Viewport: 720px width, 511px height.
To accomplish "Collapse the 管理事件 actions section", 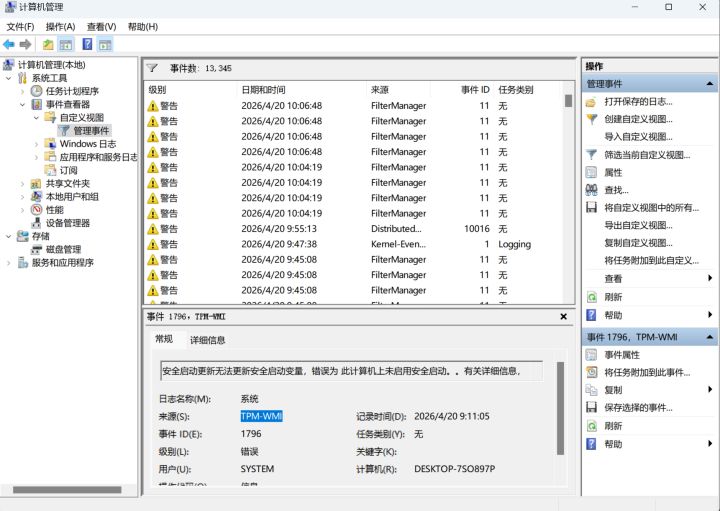I will [710, 84].
